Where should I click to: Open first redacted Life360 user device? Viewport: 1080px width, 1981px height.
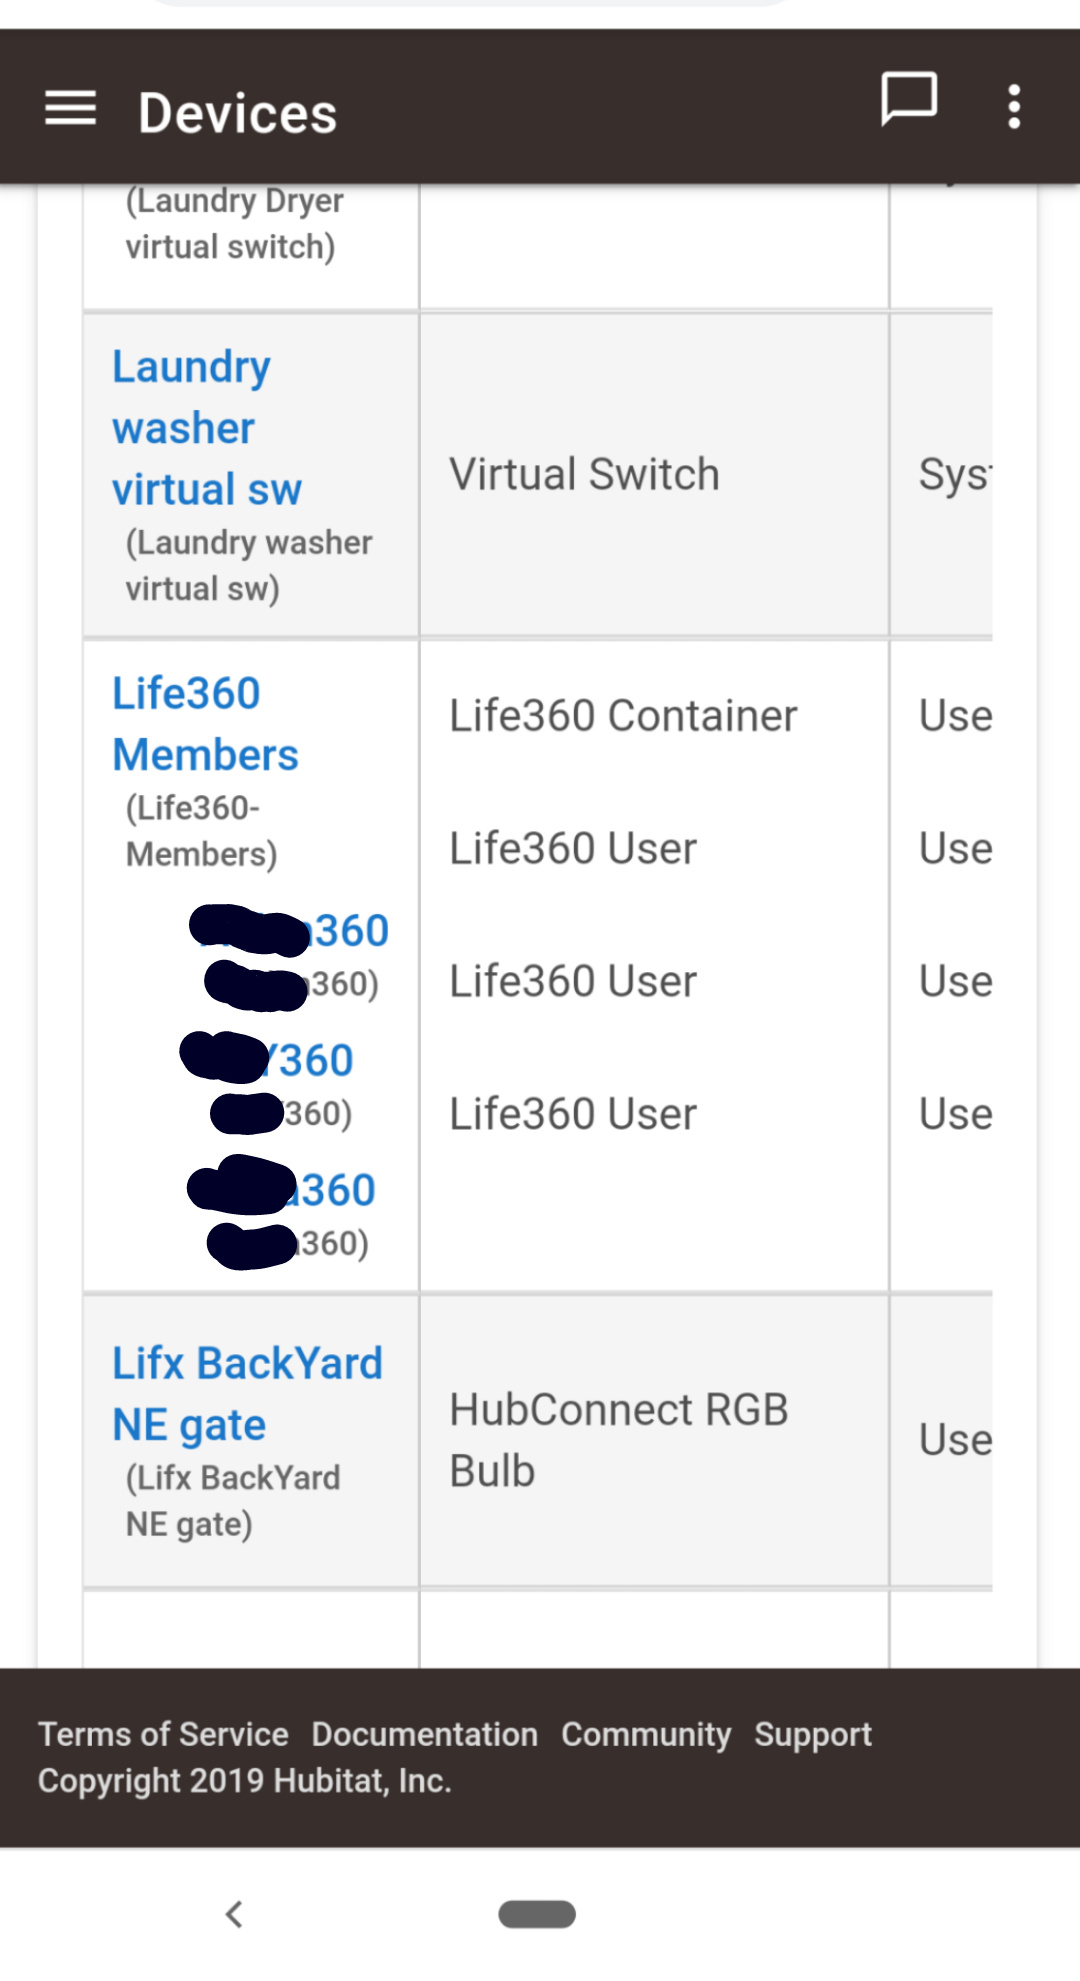[350, 931]
